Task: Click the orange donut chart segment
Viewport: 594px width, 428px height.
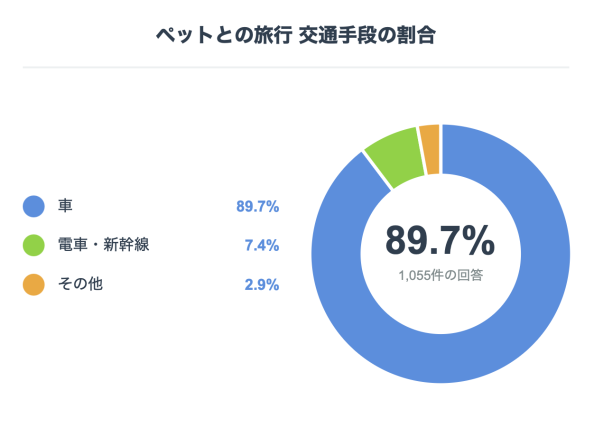Action: [431, 150]
